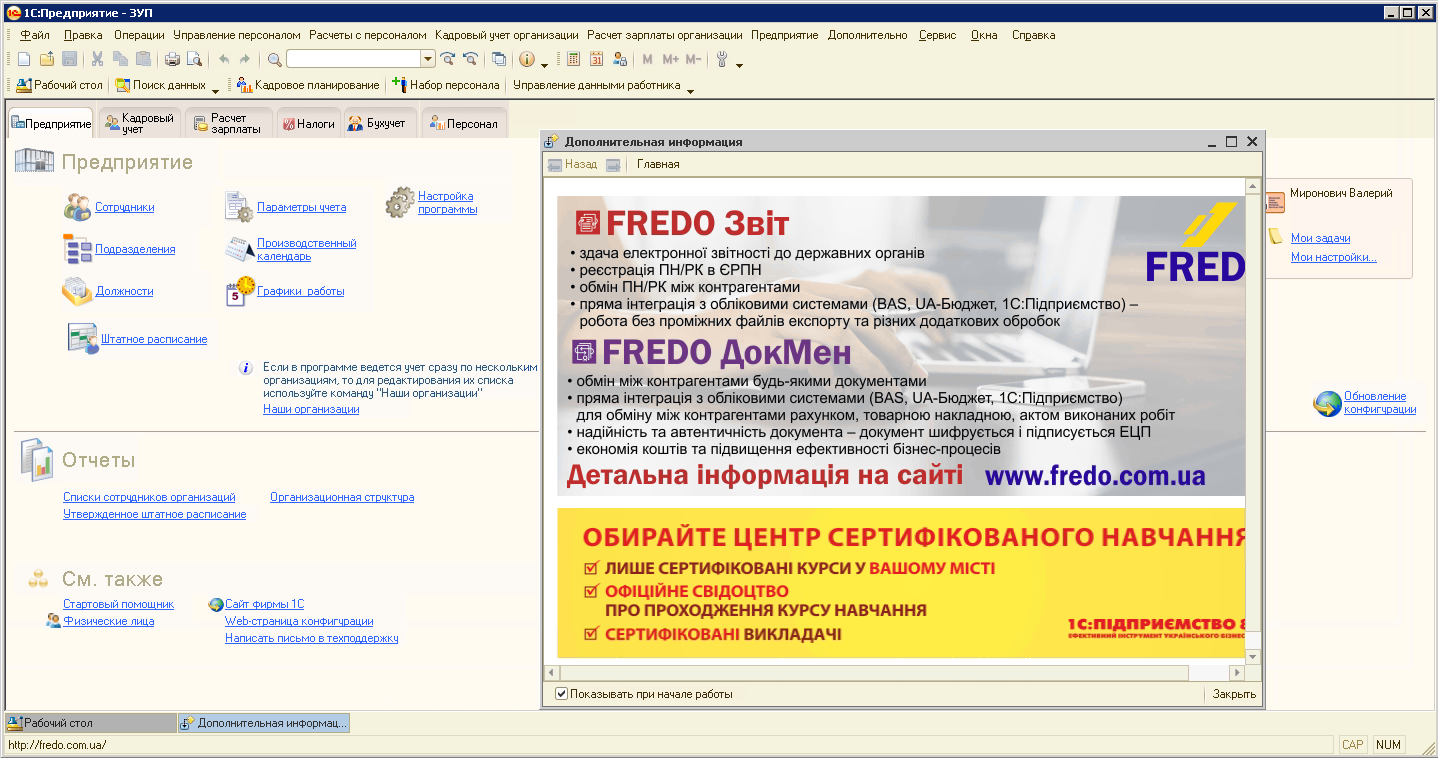Viewport: 1438px width, 758px height.
Task: Open Print preview from the toolbar
Action: pos(194,59)
